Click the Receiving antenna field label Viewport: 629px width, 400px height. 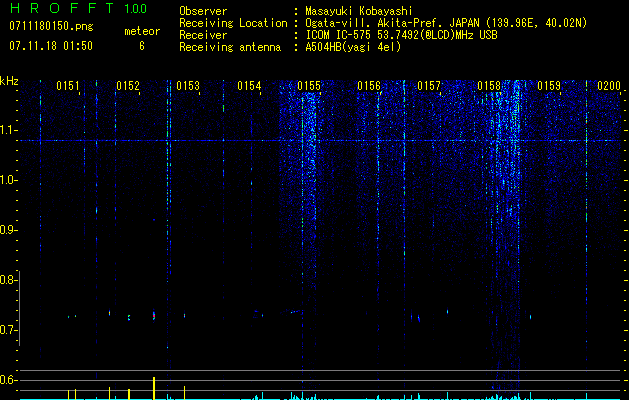tap(230, 47)
